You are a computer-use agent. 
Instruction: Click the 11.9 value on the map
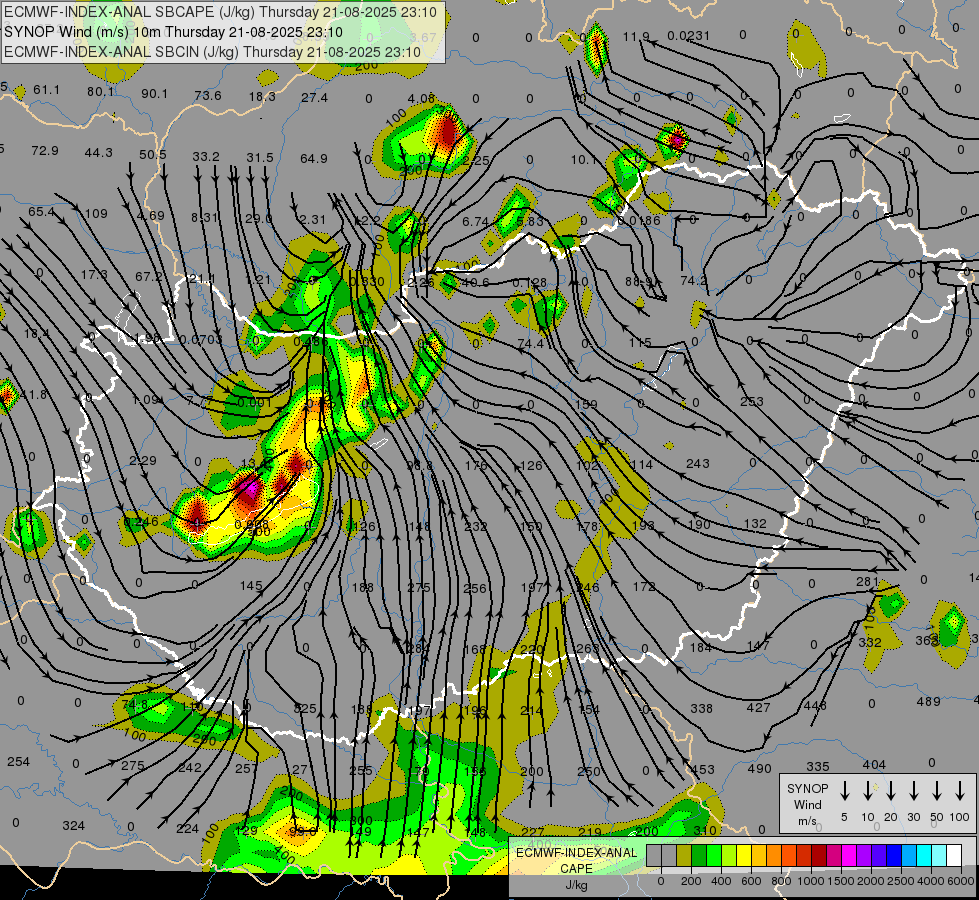click(x=636, y=36)
